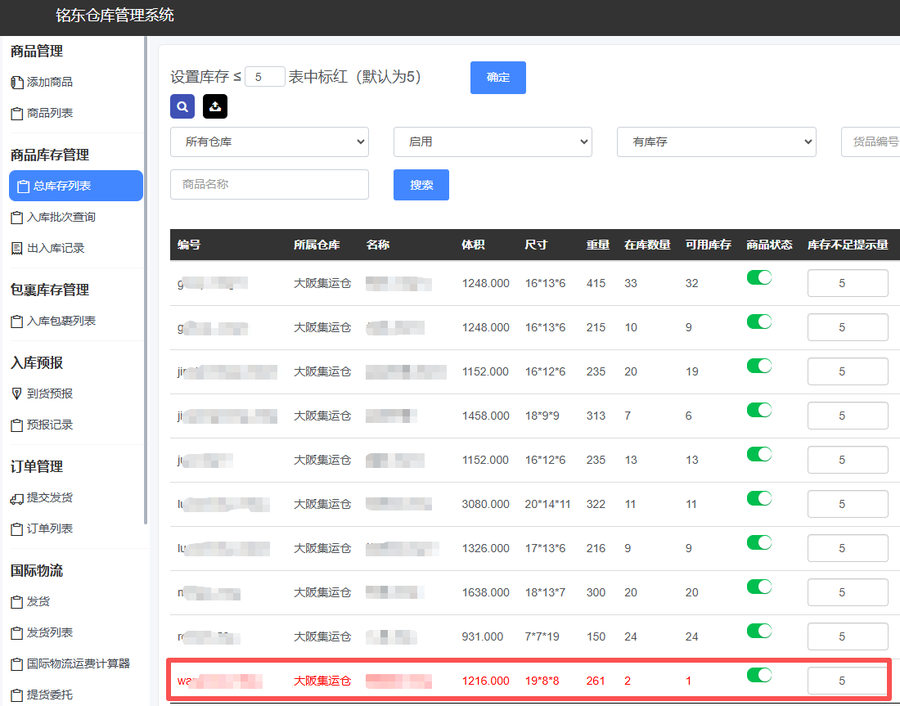
Task: Toggle product status switch in first row
Action: pos(759,278)
